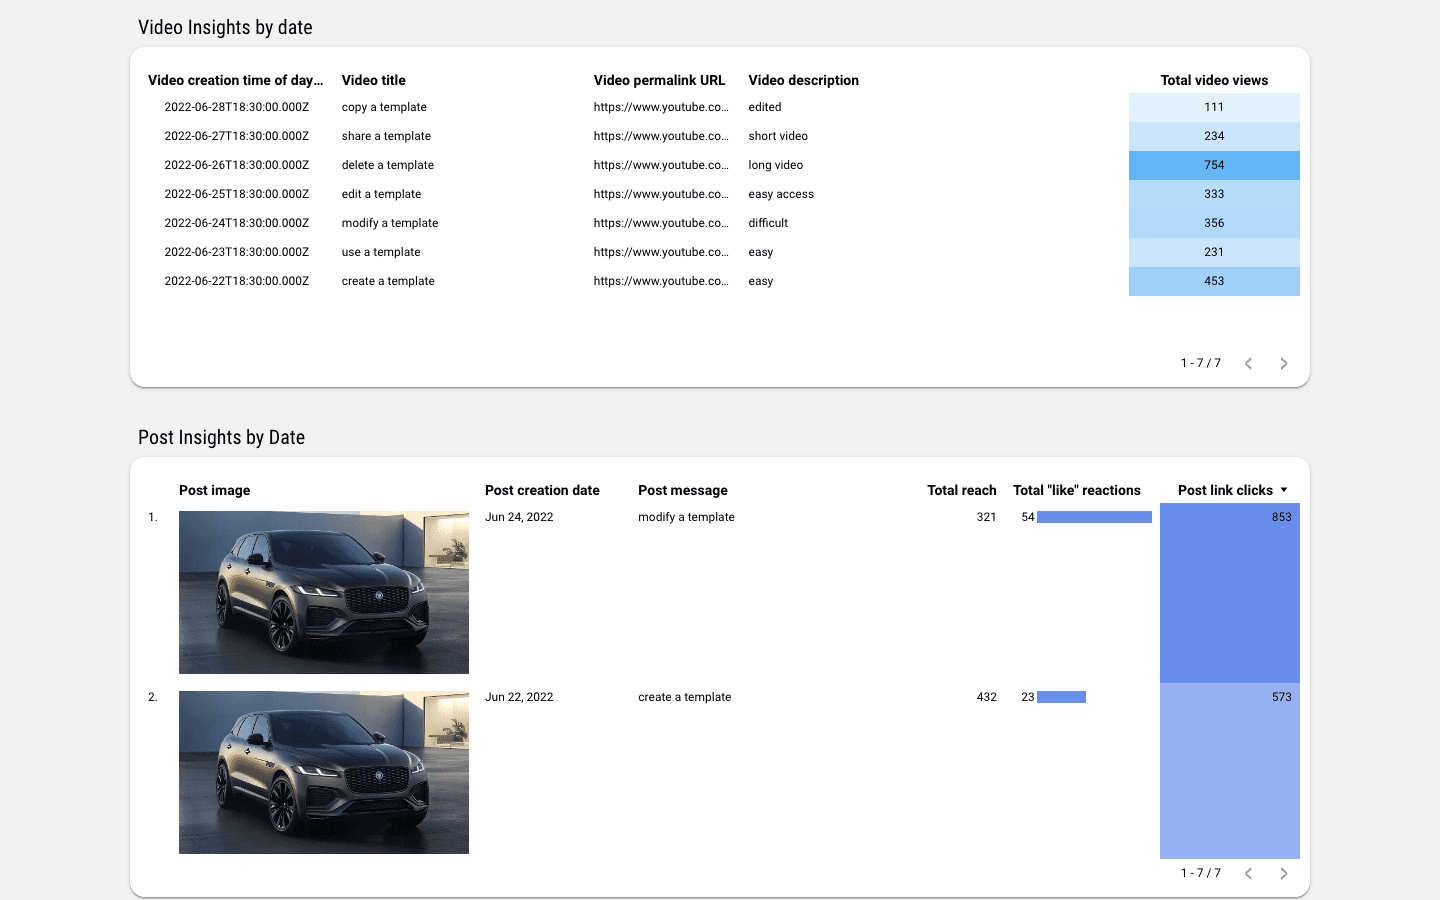Click the car image for the Jun 24 post
Screen dimensions: 1440x900
pyautogui.click(x=323, y=592)
